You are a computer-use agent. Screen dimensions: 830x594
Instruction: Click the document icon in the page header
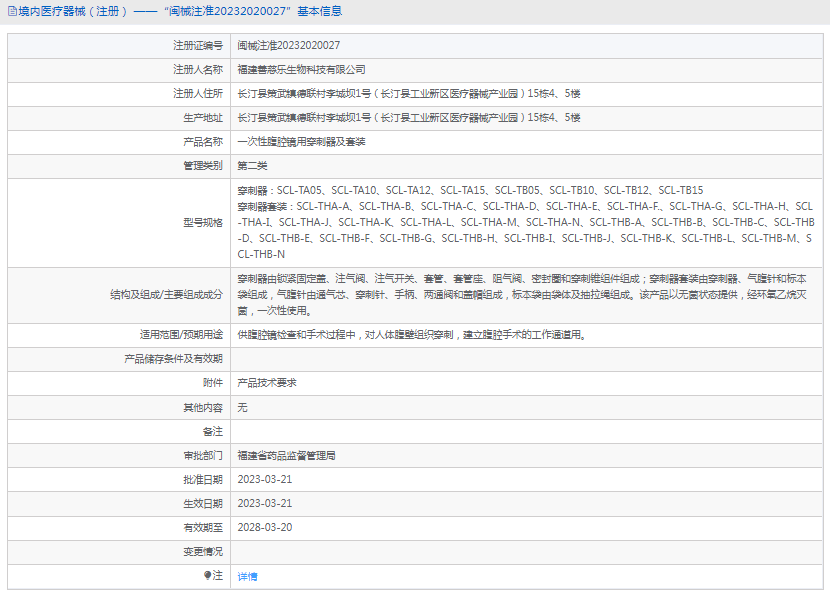coord(12,11)
